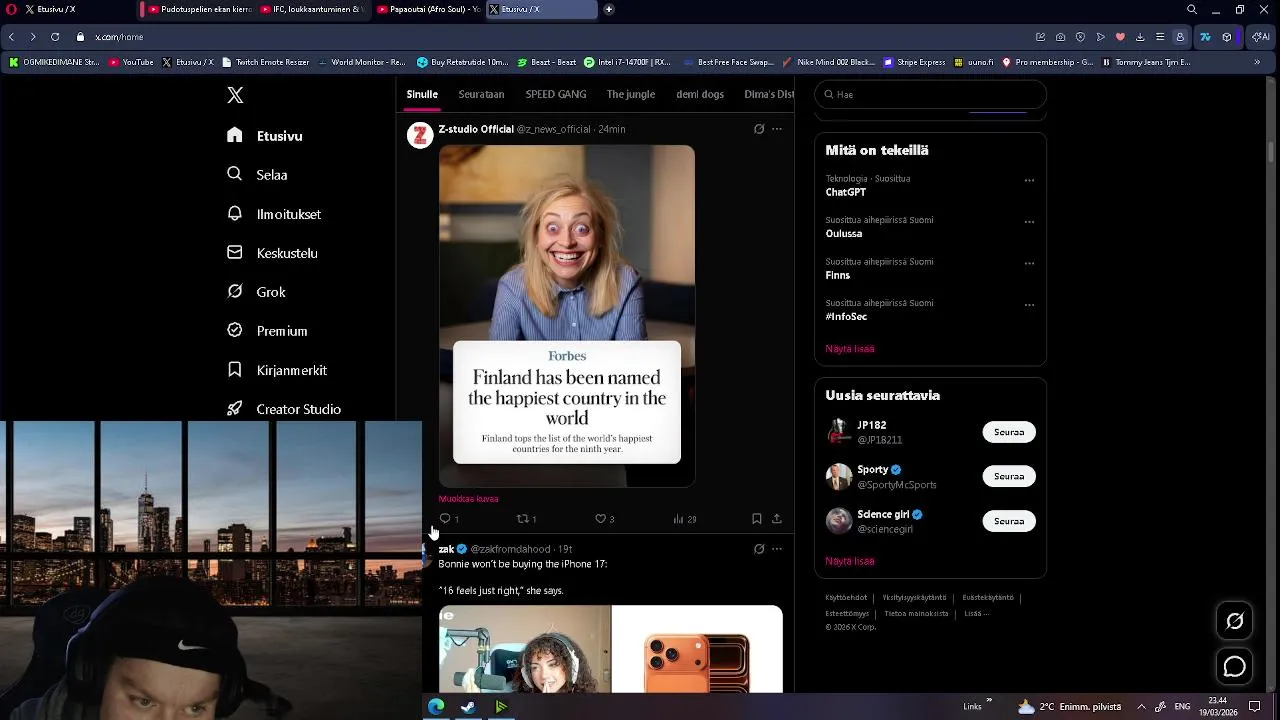Open Twitch Emote Resizer bookmark
This screenshot has width=1280, height=720.
coord(265,62)
